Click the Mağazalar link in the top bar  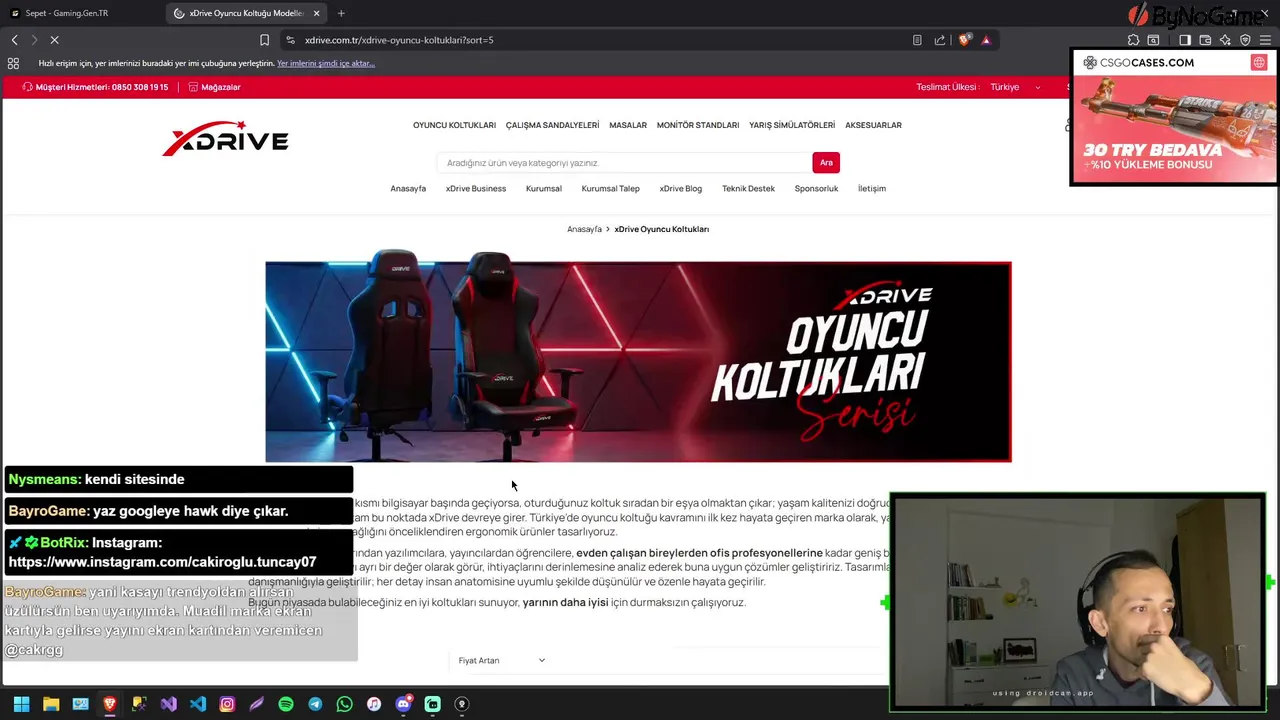215,87
